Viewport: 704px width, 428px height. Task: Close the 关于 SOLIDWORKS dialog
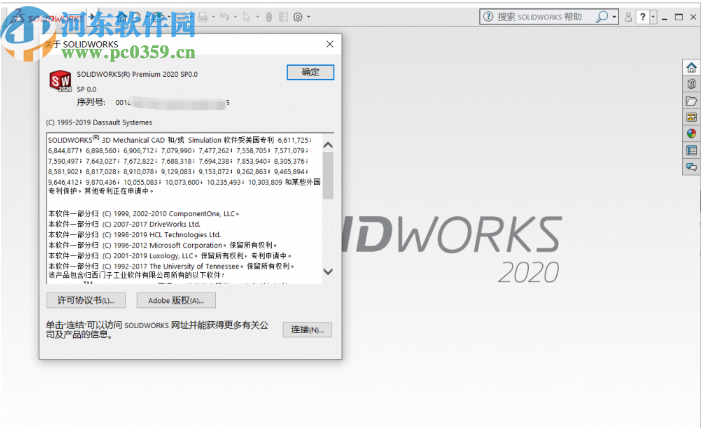point(330,44)
